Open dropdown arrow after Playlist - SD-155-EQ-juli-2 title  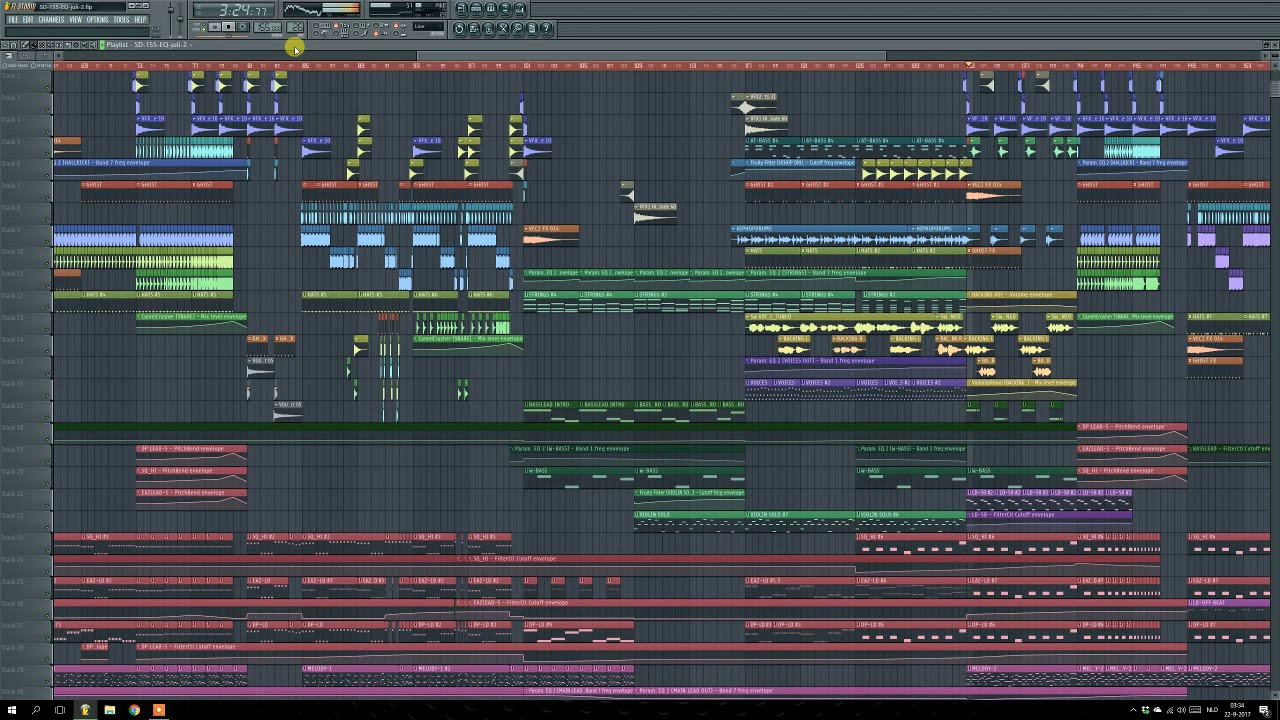pyautogui.click(x=191, y=45)
